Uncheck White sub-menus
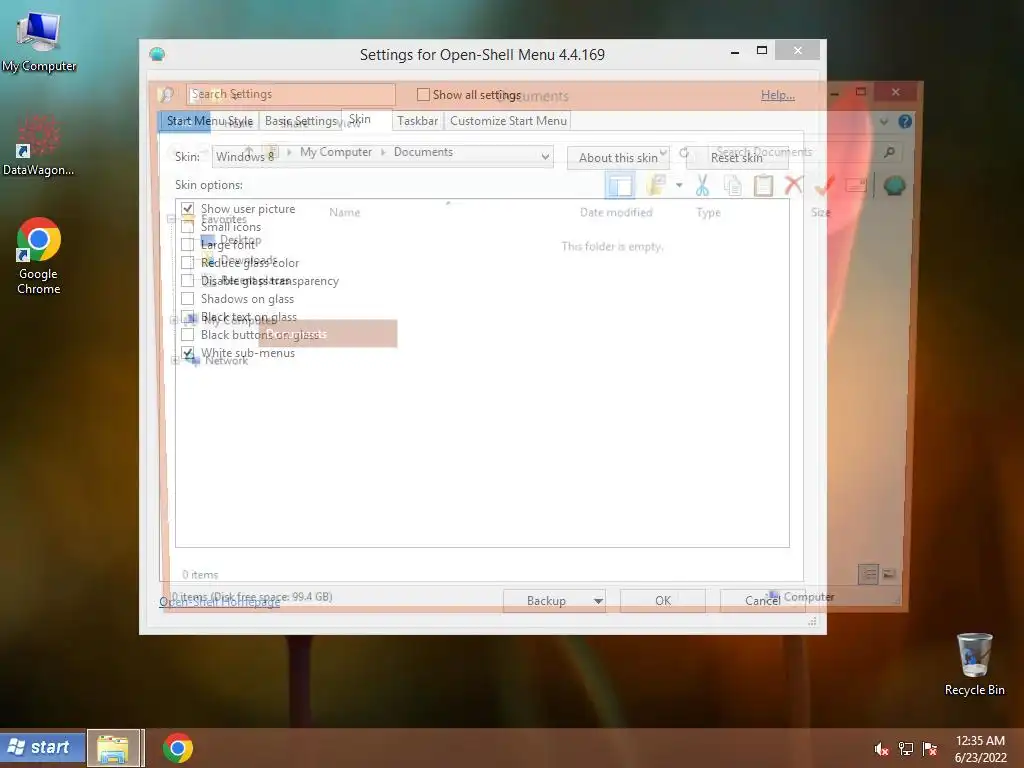Image resolution: width=1024 pixels, height=768 pixels. (x=187, y=353)
